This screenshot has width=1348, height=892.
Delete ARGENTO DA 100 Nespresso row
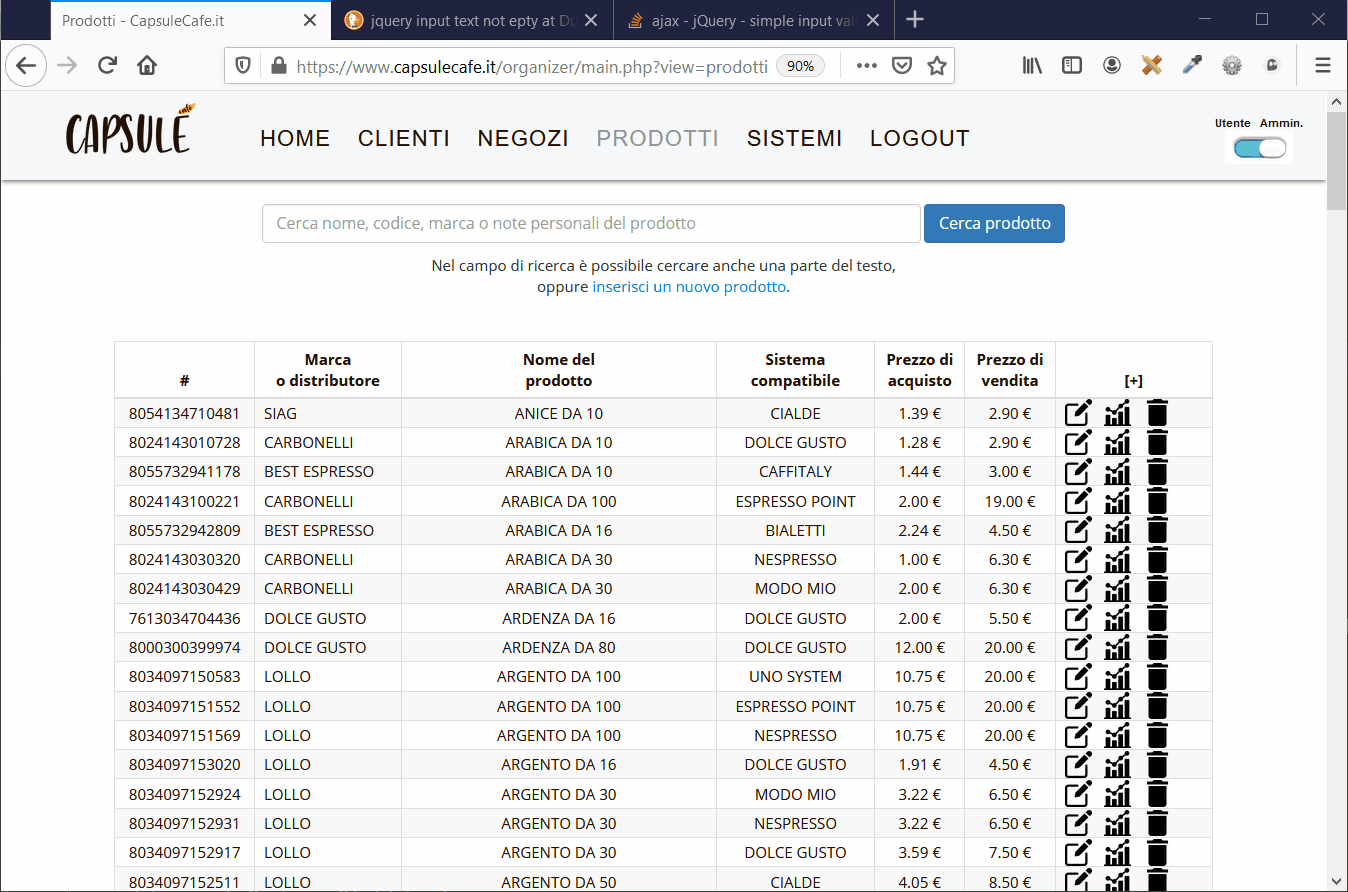[x=1157, y=735]
